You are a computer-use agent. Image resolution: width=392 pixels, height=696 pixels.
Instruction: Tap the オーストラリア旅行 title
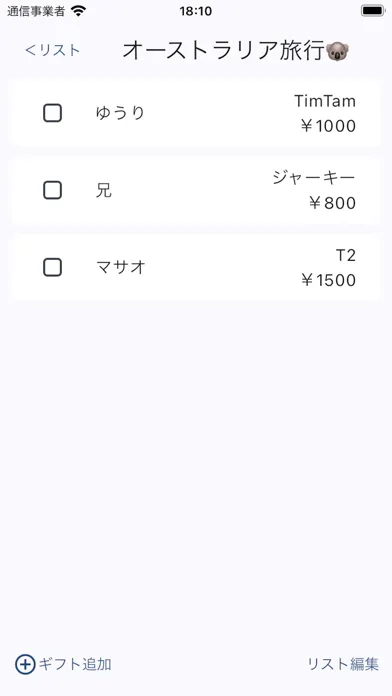[x=224, y=51]
